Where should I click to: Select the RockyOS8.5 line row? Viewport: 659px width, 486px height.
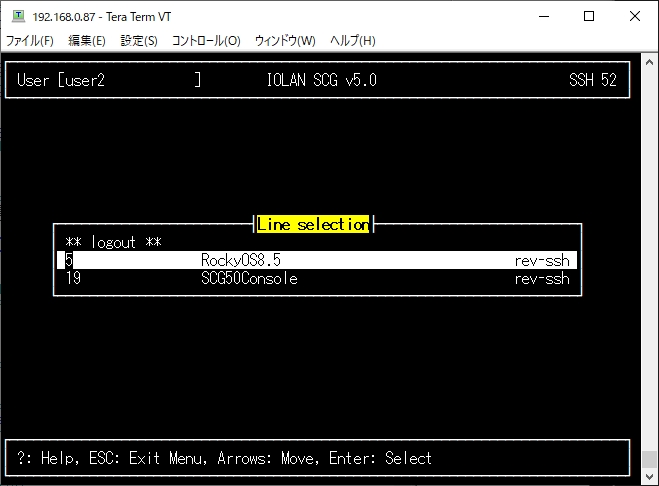pos(317,260)
